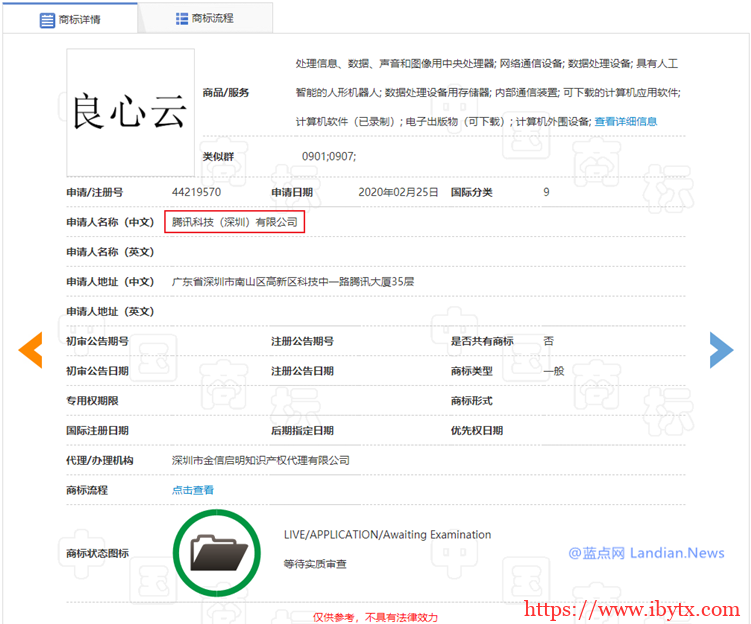Click the green folder status icon
The width and height of the screenshot is (751, 624).
217,553
